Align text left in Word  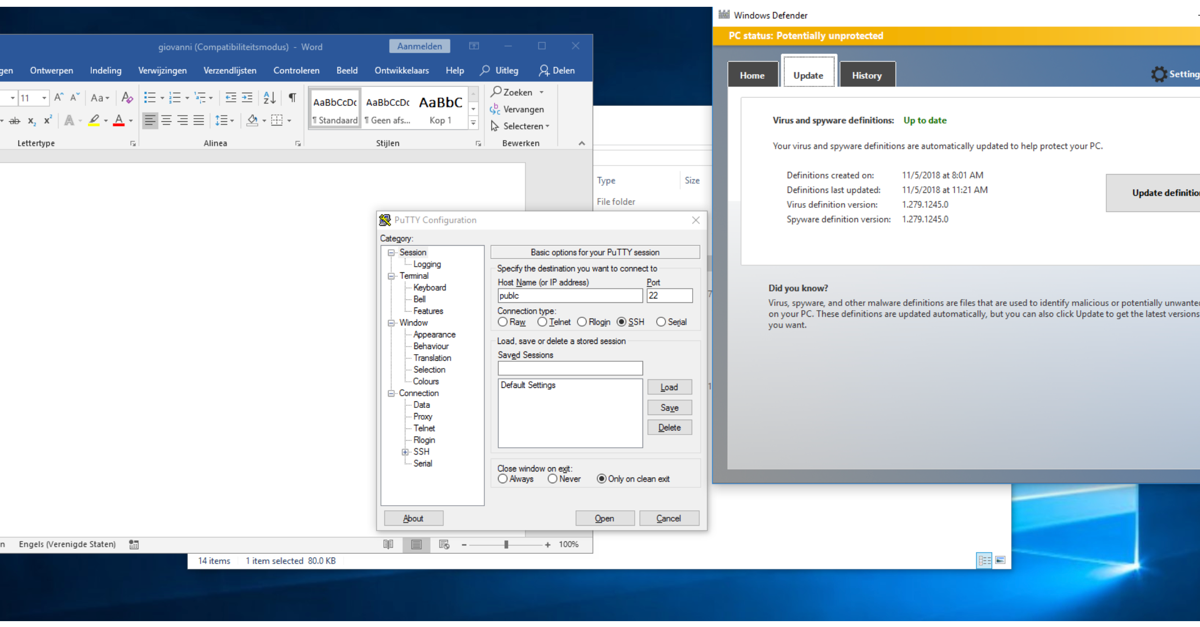[x=150, y=121]
